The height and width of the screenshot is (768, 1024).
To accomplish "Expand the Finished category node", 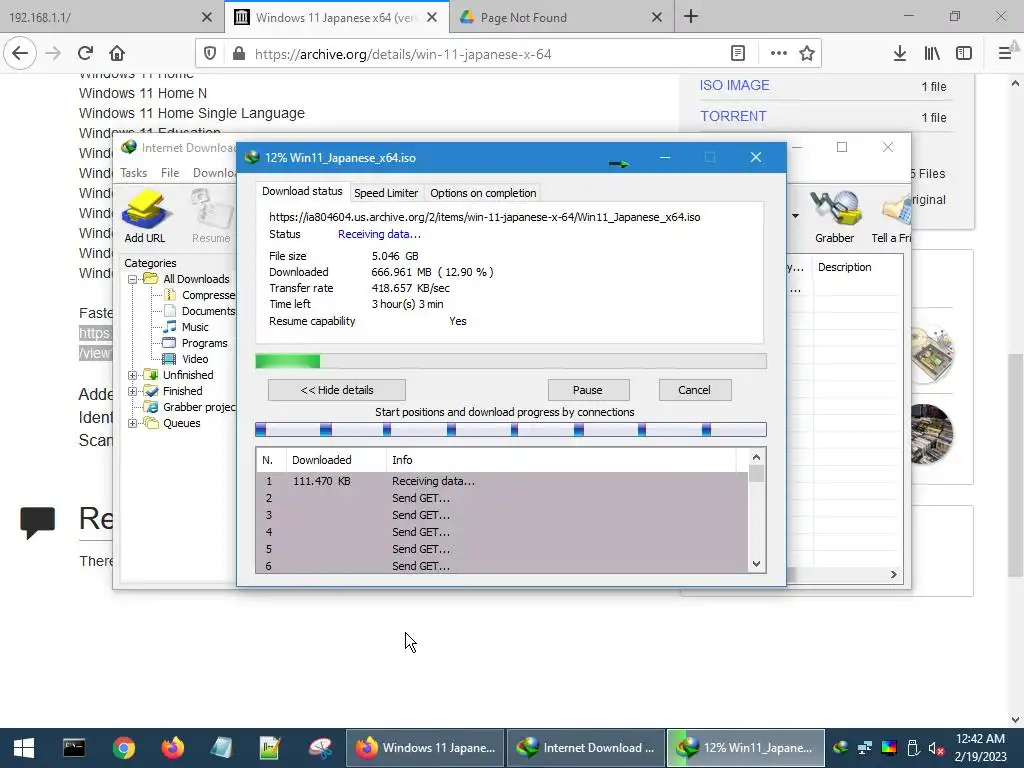I will pyautogui.click(x=133, y=391).
